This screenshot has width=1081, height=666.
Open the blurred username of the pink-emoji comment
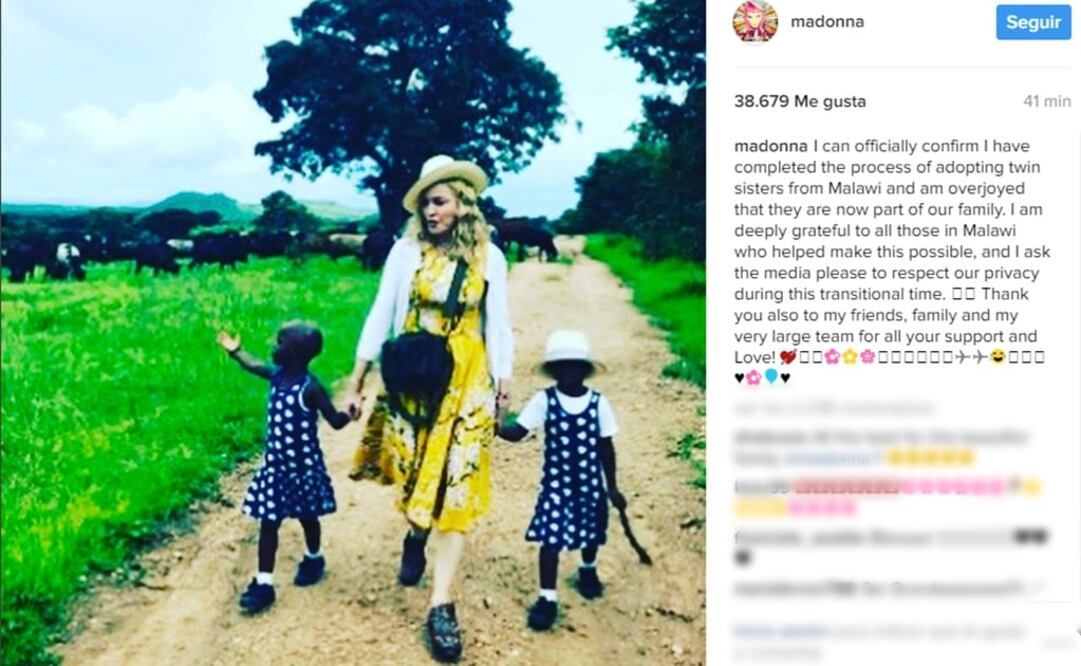coord(762,487)
